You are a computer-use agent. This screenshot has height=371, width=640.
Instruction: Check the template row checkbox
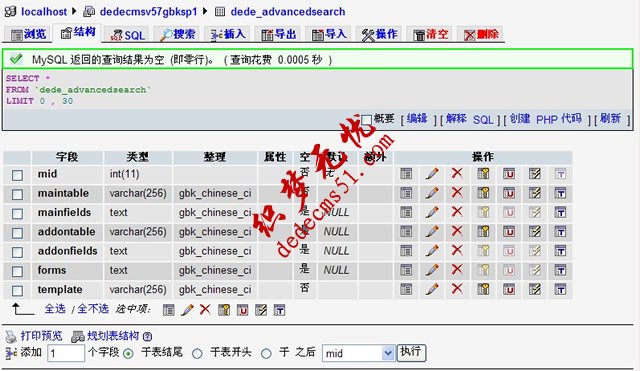tap(17, 291)
